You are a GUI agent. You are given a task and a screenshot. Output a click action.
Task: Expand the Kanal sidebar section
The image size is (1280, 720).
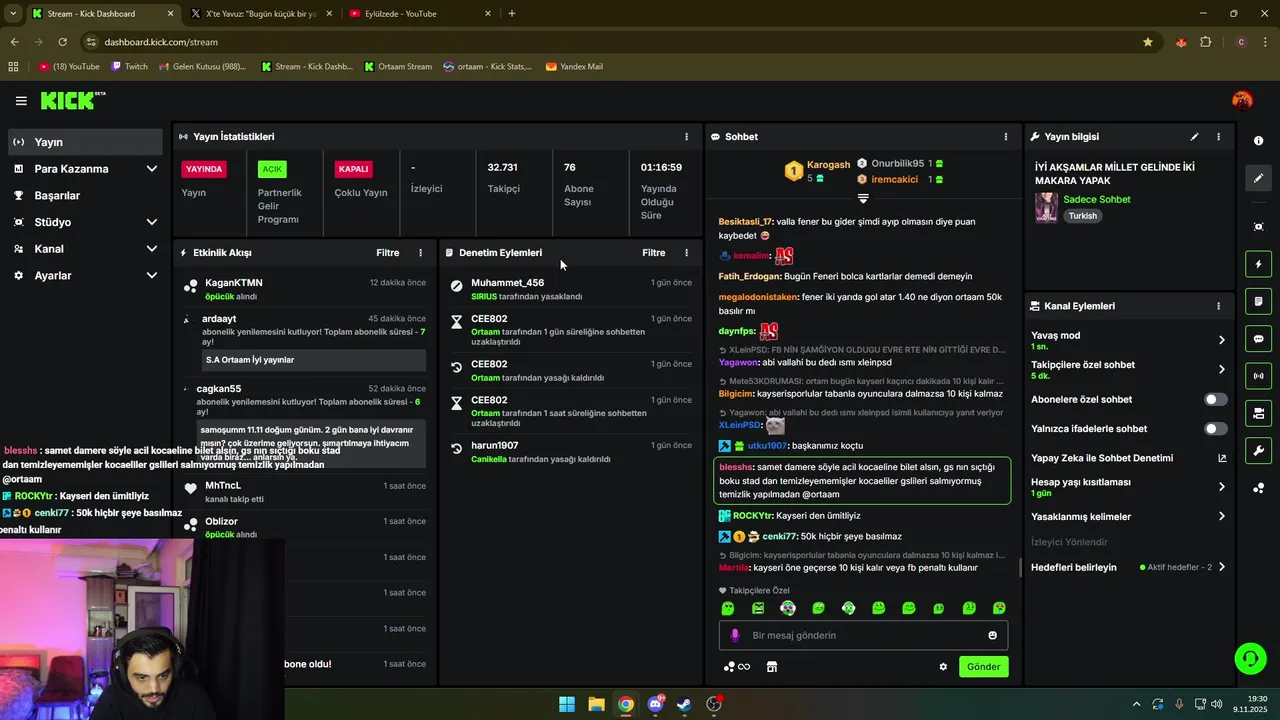[152, 249]
